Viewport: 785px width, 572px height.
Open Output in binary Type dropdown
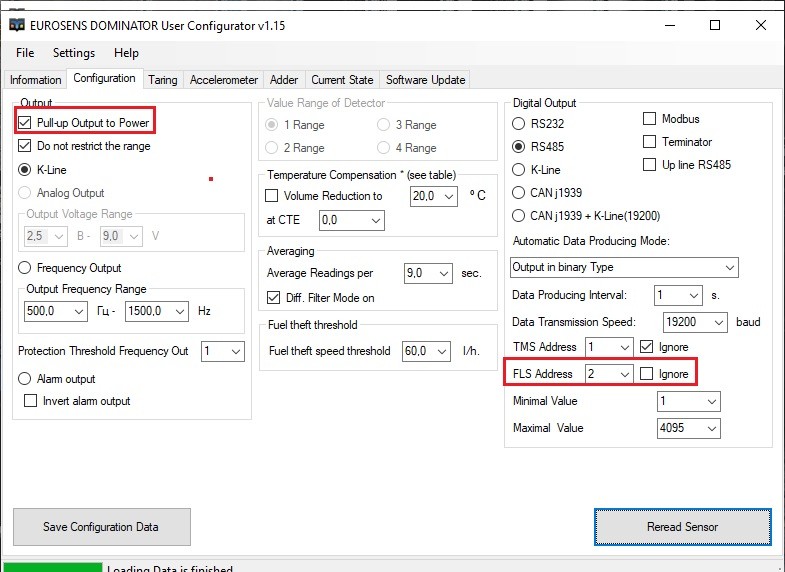tap(624, 267)
